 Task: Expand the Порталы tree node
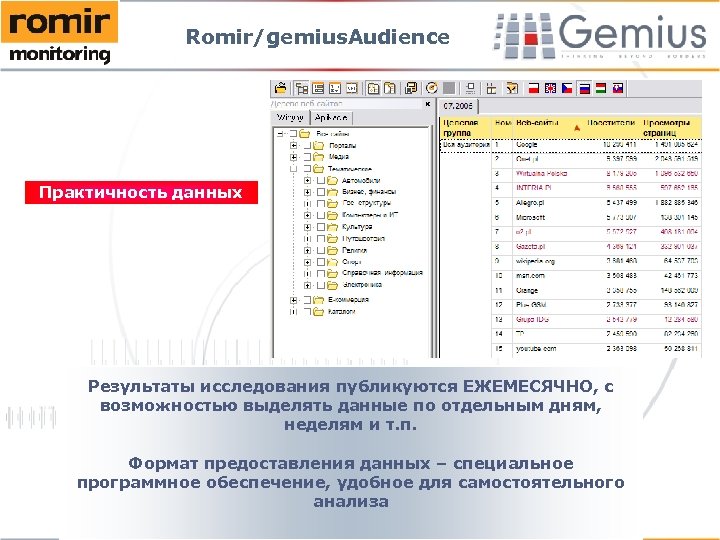pos(294,146)
